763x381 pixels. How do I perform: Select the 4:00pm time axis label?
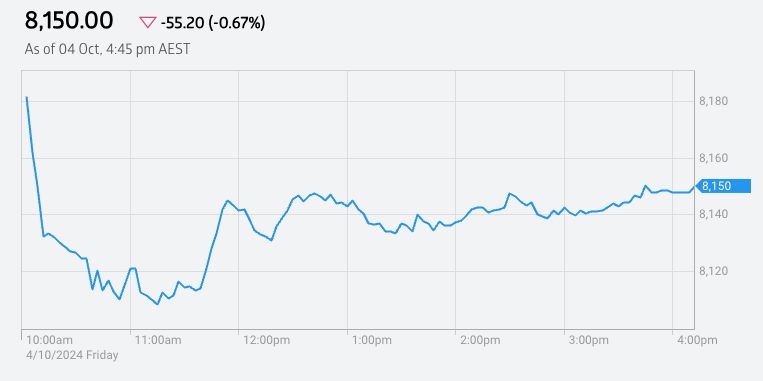pos(697,340)
